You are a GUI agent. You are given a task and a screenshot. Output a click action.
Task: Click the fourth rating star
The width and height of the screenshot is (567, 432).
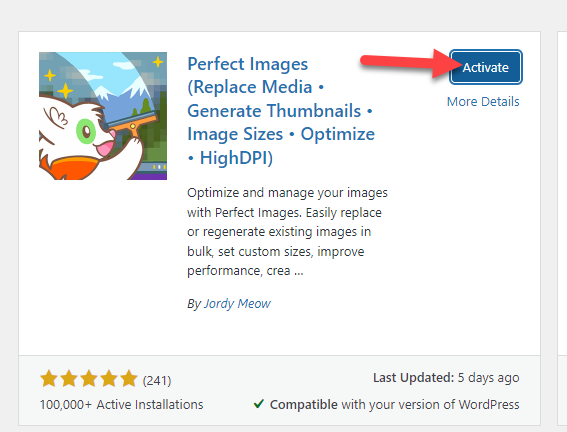click(x=108, y=379)
